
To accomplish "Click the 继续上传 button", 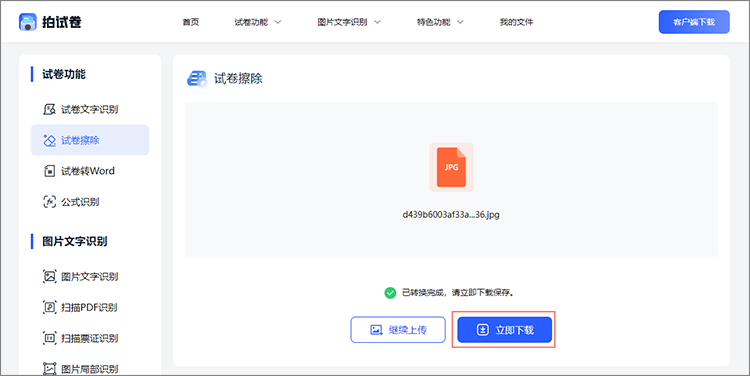I will 398,330.
